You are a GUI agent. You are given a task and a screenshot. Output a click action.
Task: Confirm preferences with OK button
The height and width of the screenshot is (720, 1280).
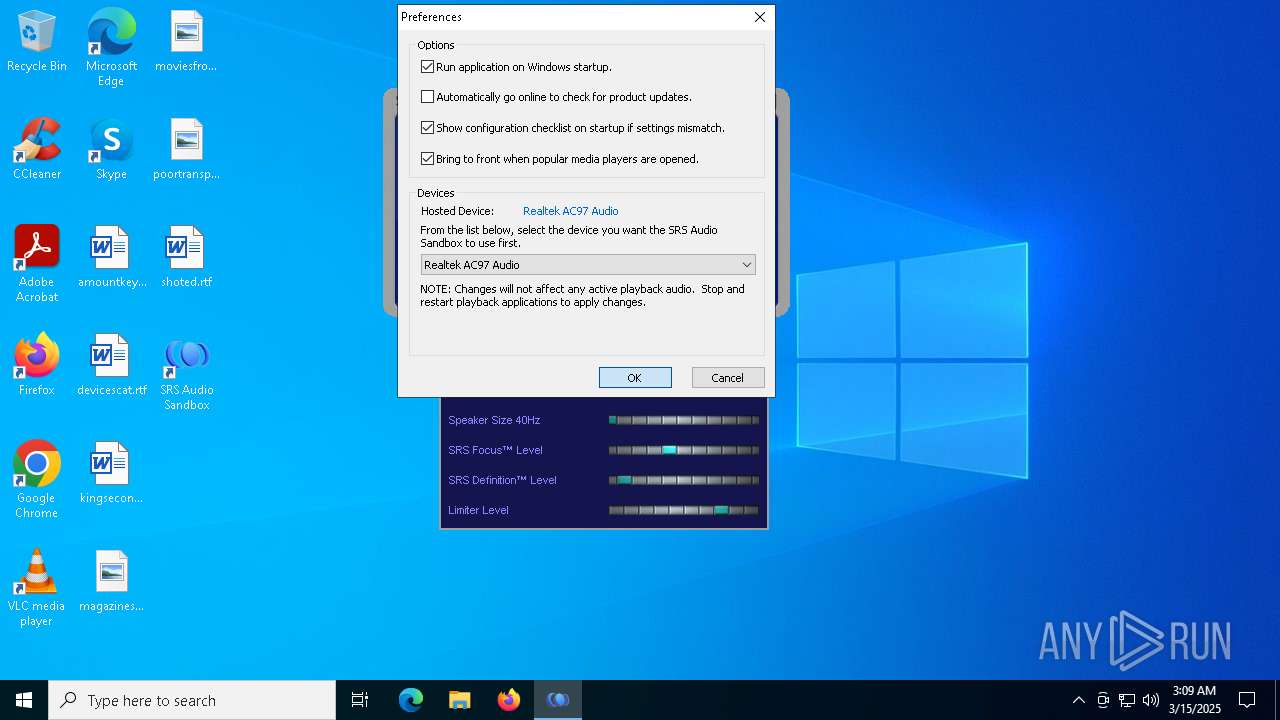[635, 378]
